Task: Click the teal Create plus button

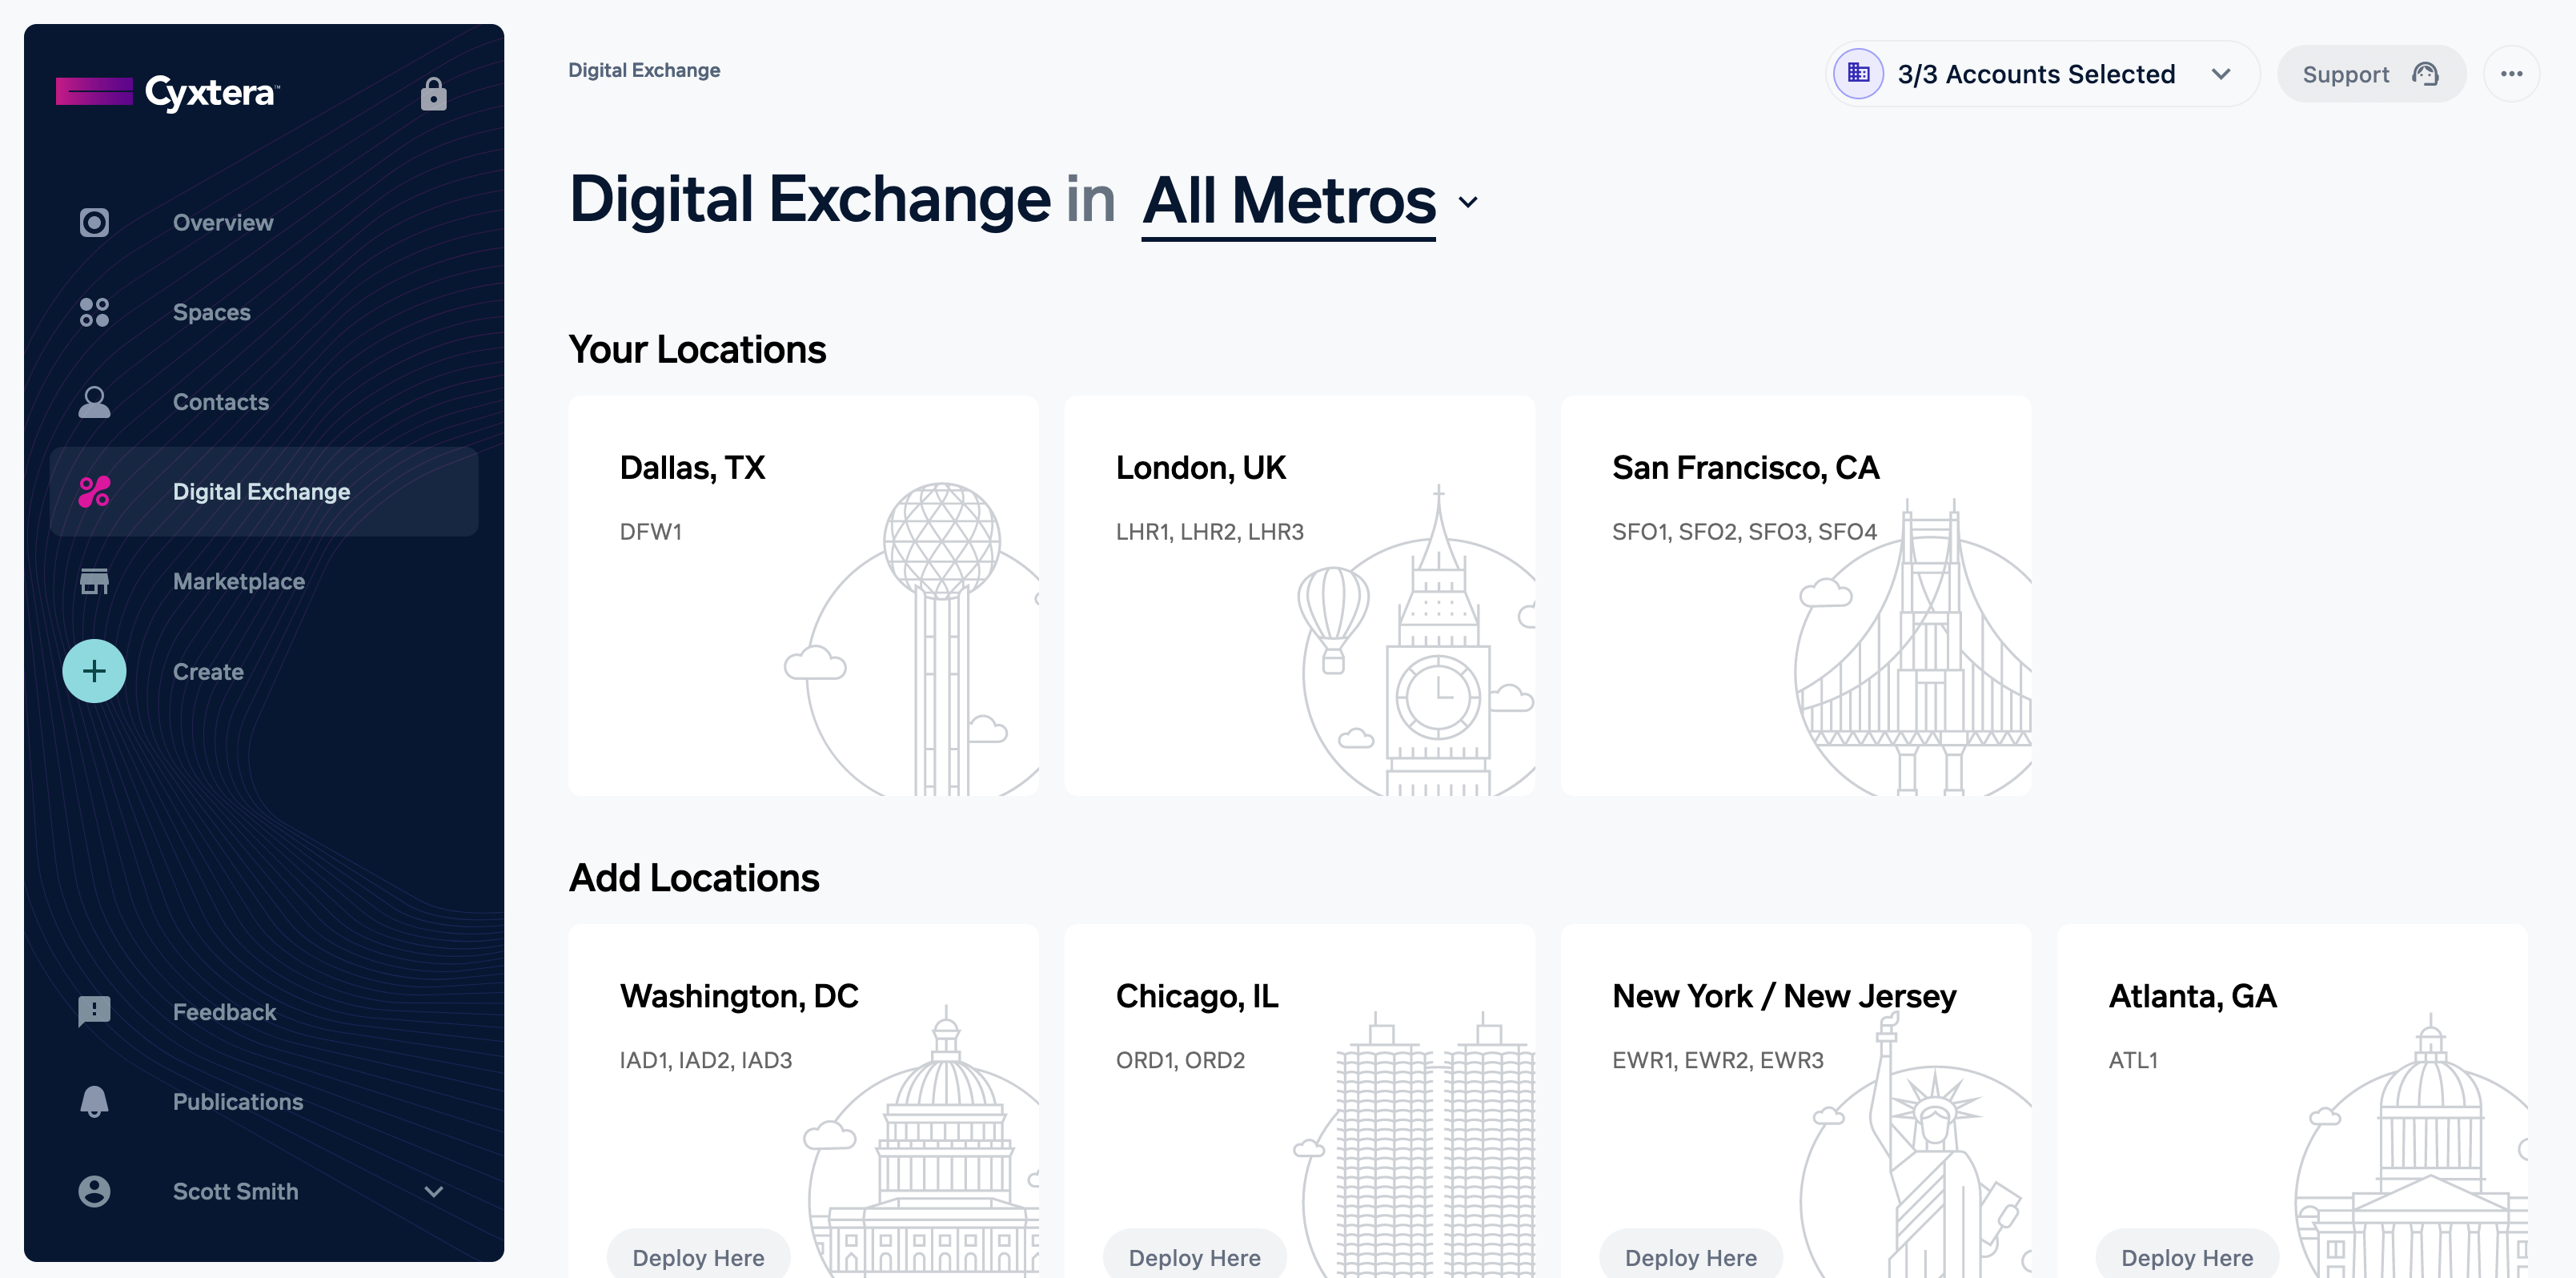Action: click(x=94, y=671)
